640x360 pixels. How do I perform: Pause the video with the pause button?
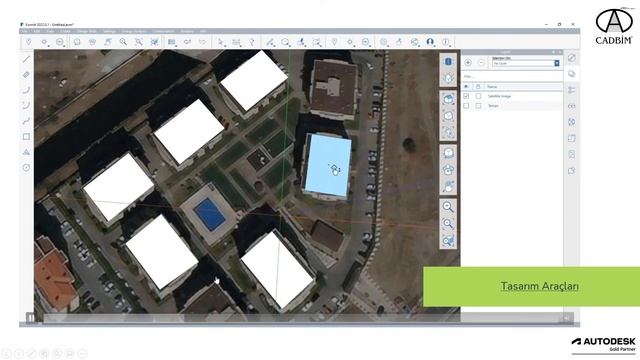pyautogui.click(x=31, y=318)
